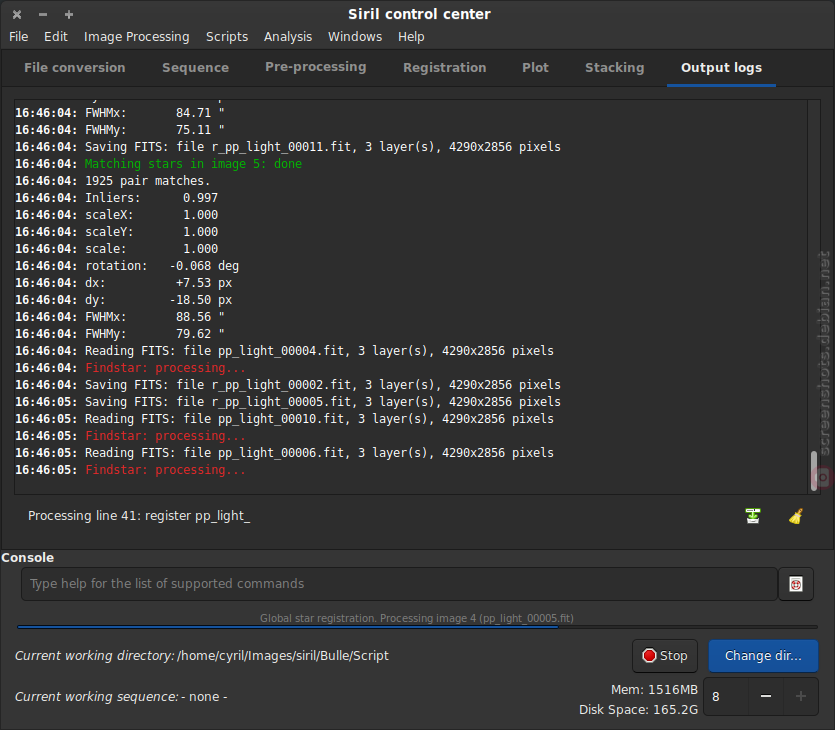The width and height of the screenshot is (835, 730).
Task: Maximize window using the plus titlebar button
Action: coord(69,14)
